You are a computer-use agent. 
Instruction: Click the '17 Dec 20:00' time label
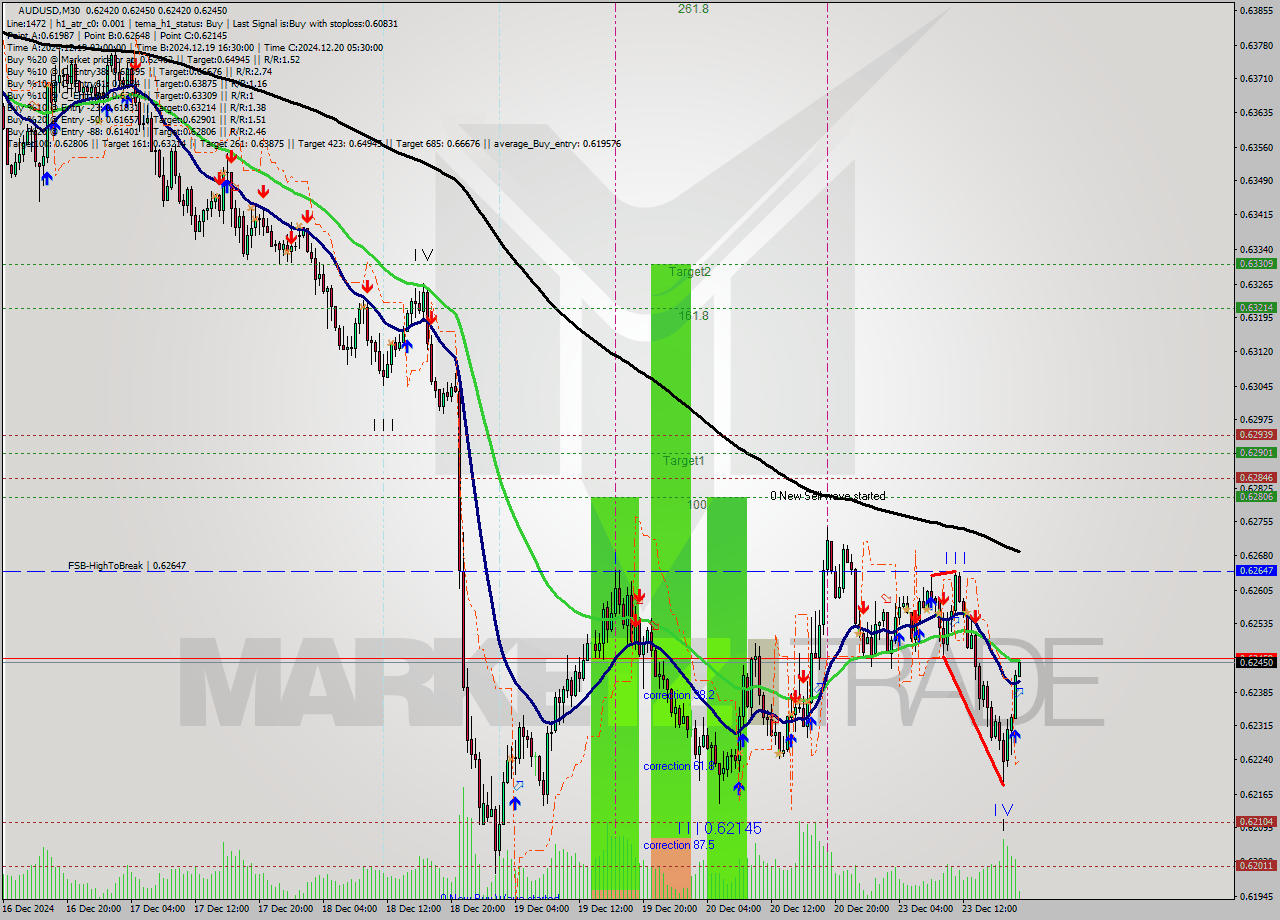tap(287, 910)
